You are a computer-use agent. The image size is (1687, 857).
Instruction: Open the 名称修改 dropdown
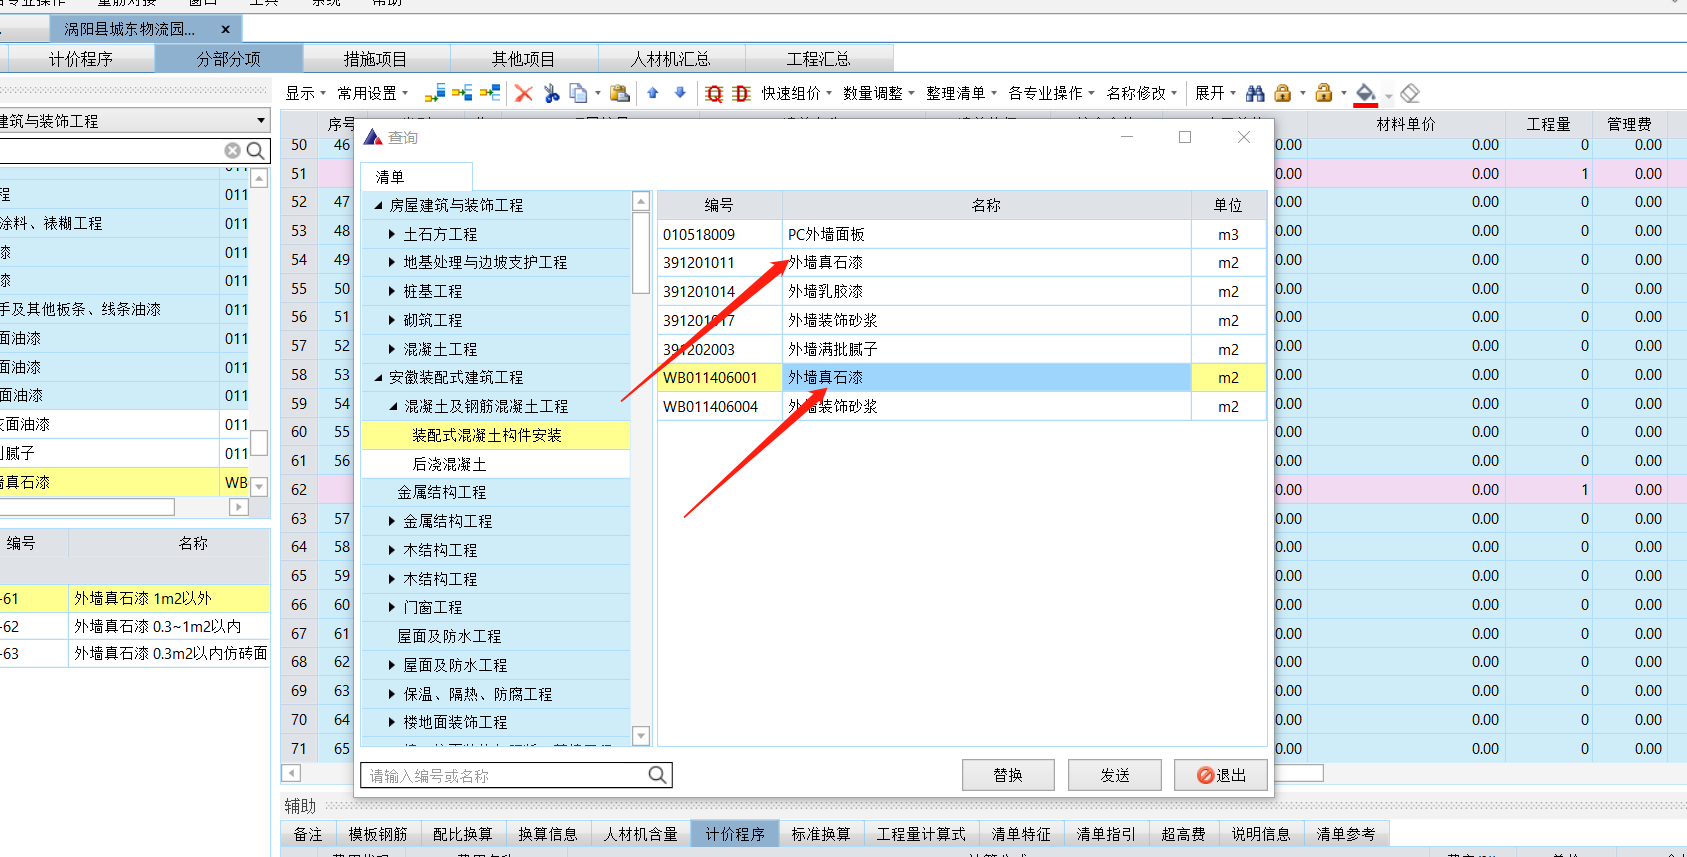coord(1142,93)
